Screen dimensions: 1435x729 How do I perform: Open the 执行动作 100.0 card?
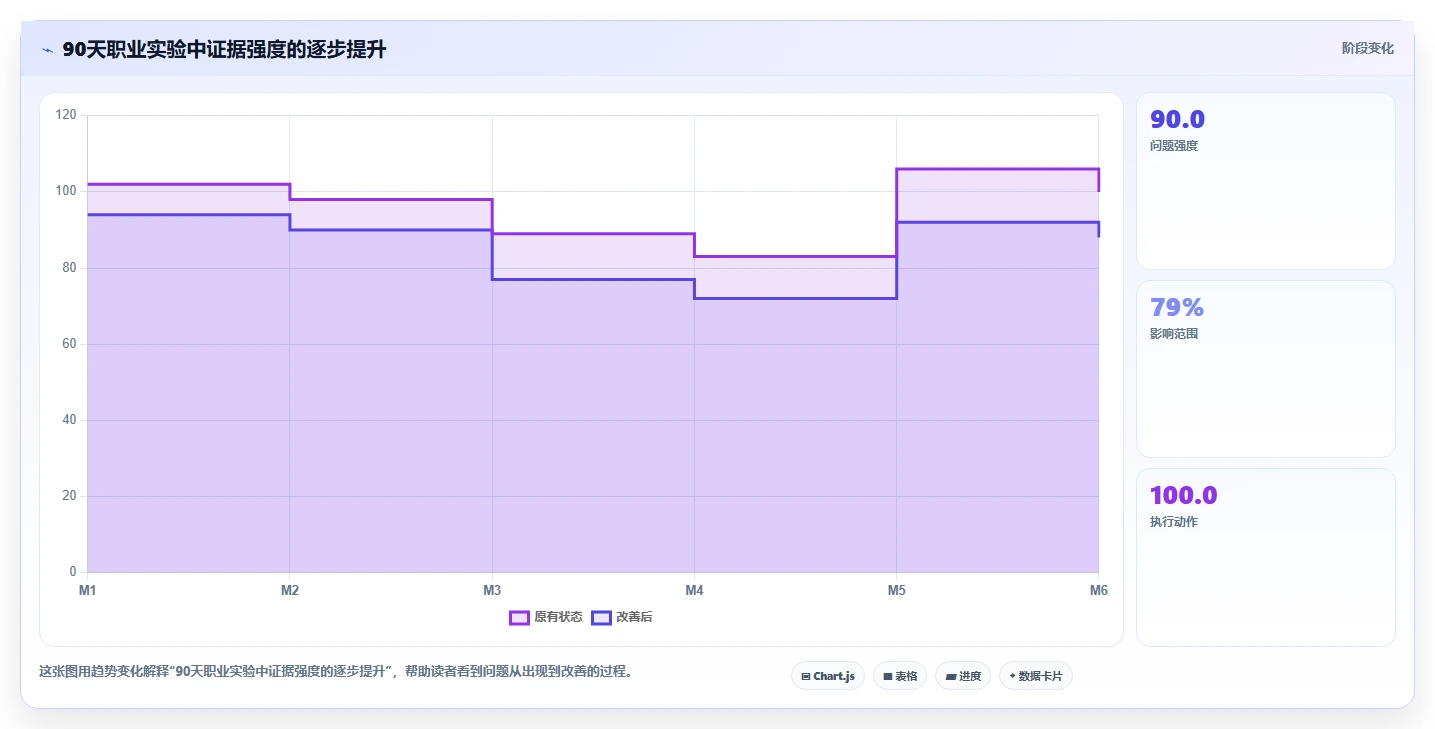click(x=1265, y=557)
